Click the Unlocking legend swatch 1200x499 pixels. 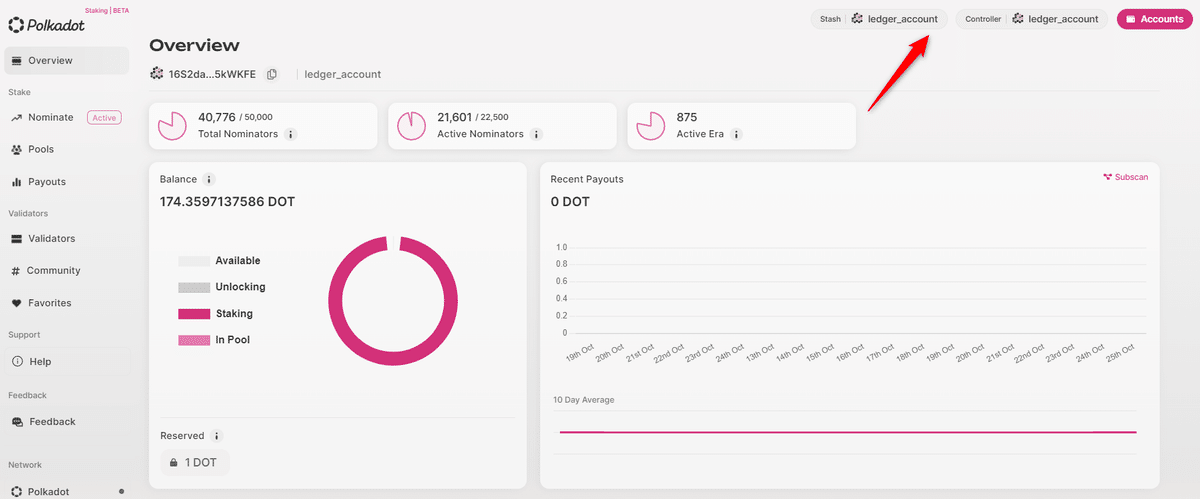[x=194, y=287]
